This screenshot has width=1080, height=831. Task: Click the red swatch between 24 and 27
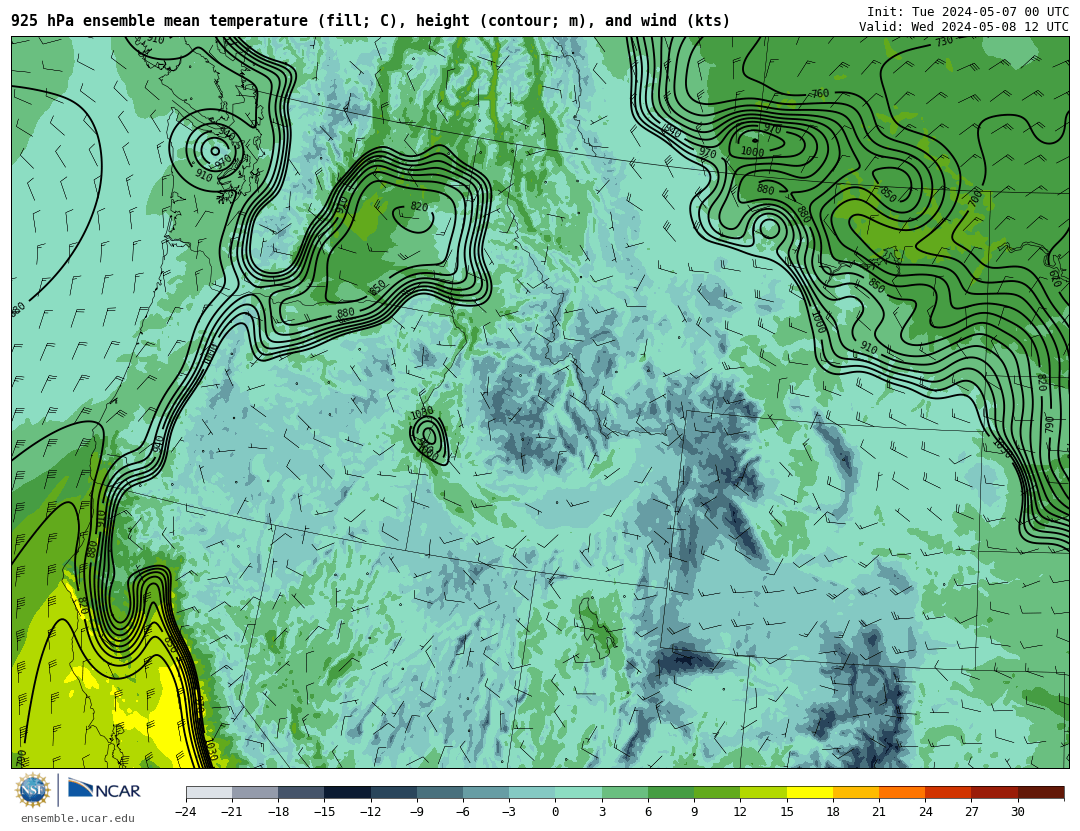tap(948, 792)
